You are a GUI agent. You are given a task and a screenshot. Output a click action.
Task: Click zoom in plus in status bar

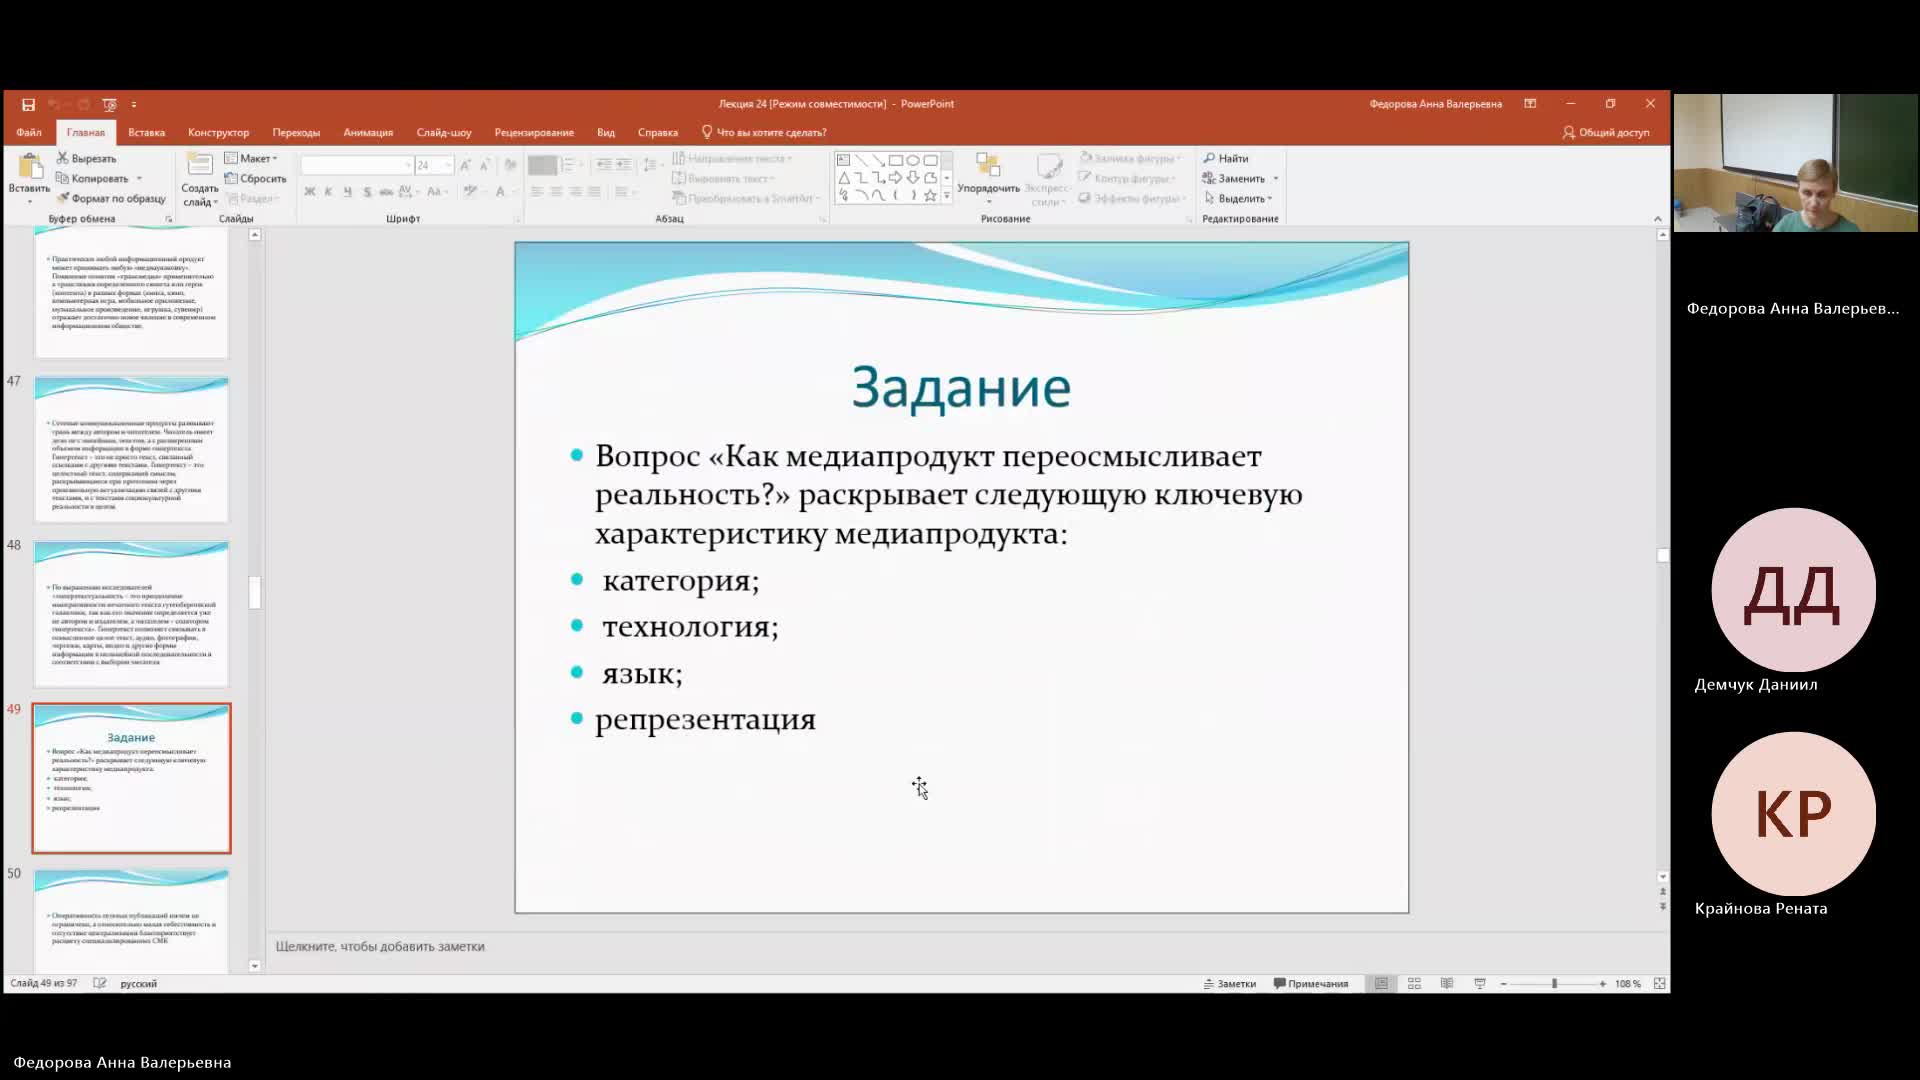pos(1602,984)
